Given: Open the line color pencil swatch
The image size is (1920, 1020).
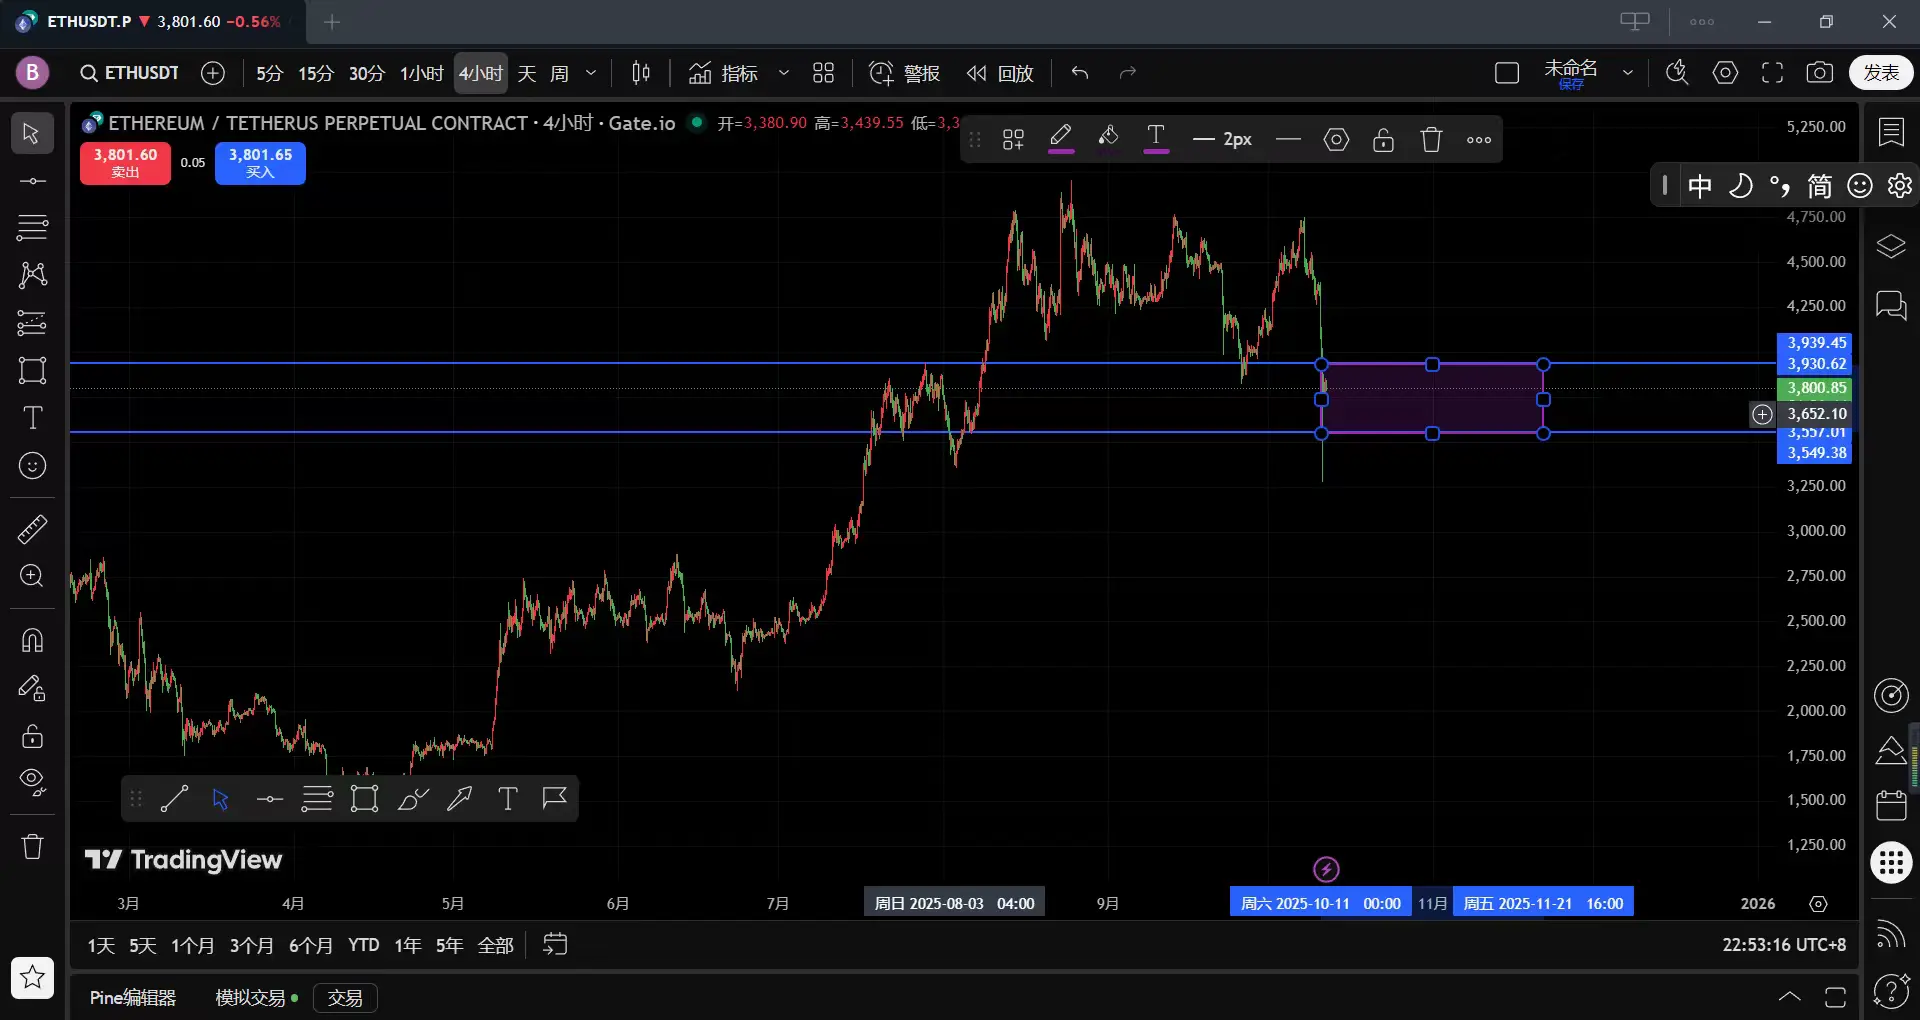Looking at the screenshot, I should click(1061, 139).
